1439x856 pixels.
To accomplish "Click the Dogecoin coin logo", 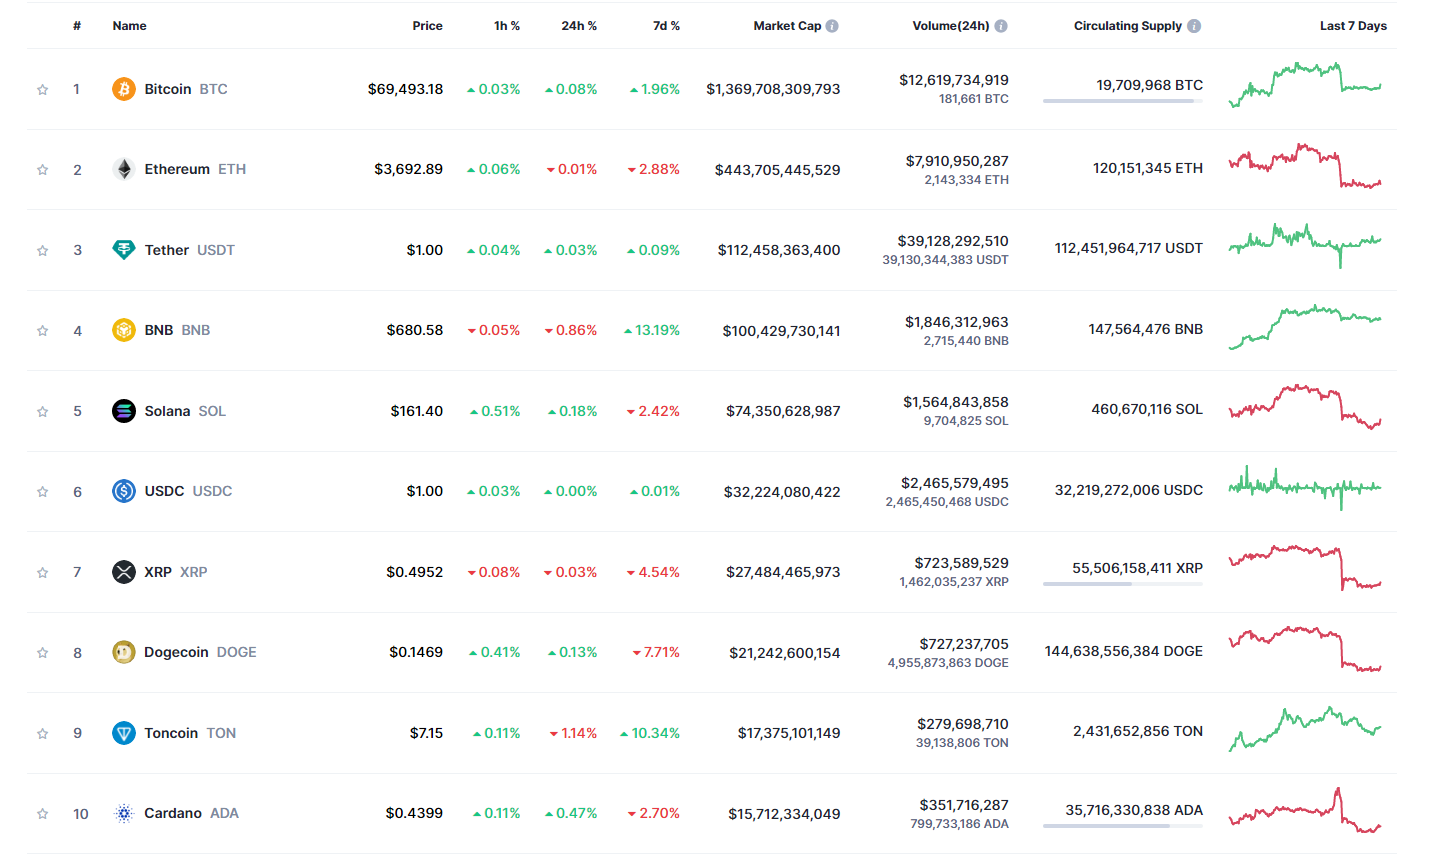I will [x=124, y=652].
